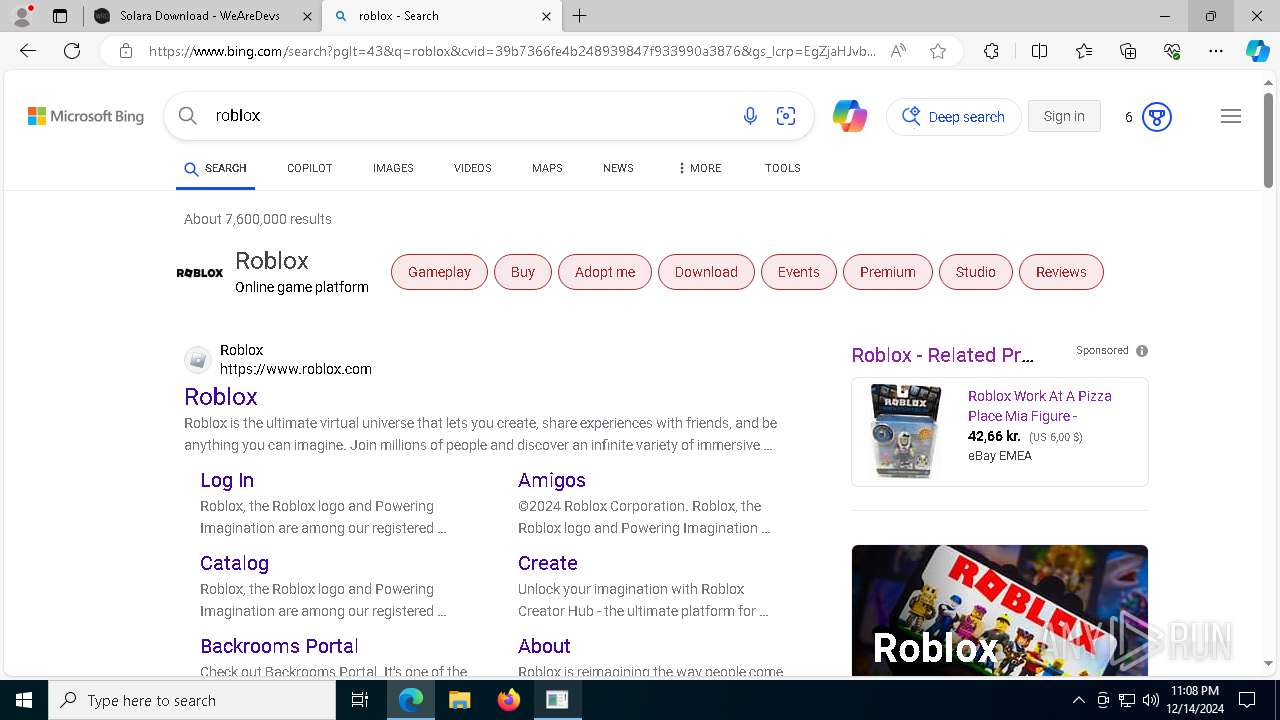View site information lock icon
The image size is (1280, 720).
pos(125,51)
